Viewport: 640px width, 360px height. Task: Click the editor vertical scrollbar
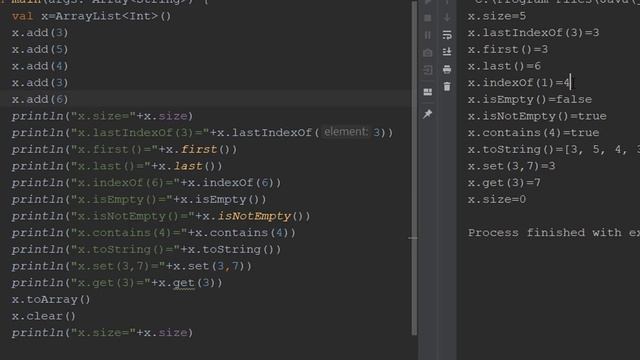(x=414, y=167)
